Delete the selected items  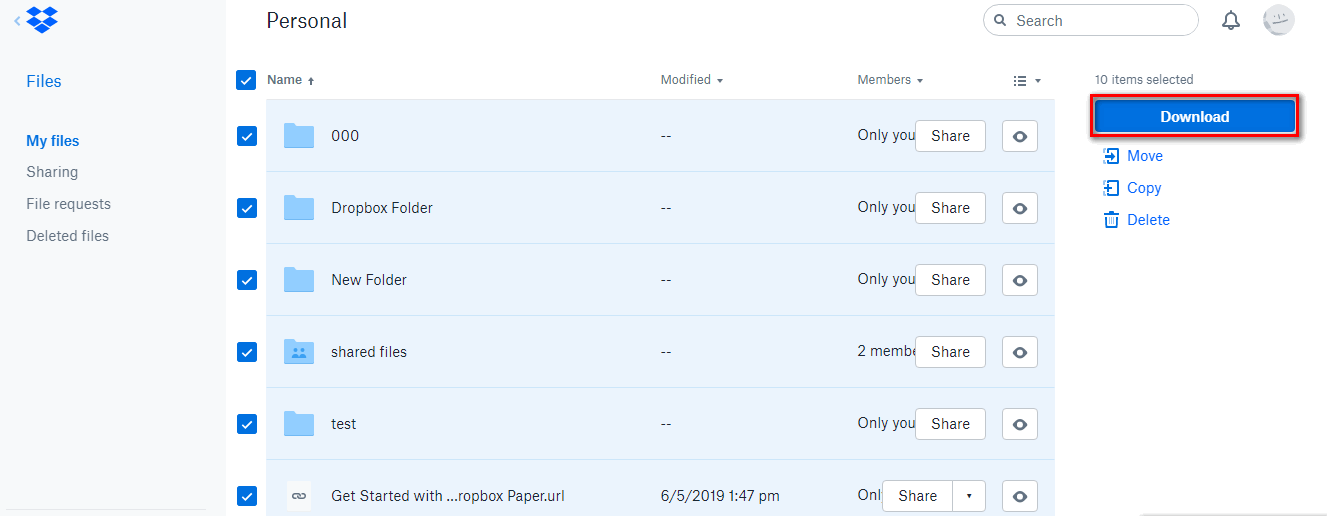(x=1147, y=220)
